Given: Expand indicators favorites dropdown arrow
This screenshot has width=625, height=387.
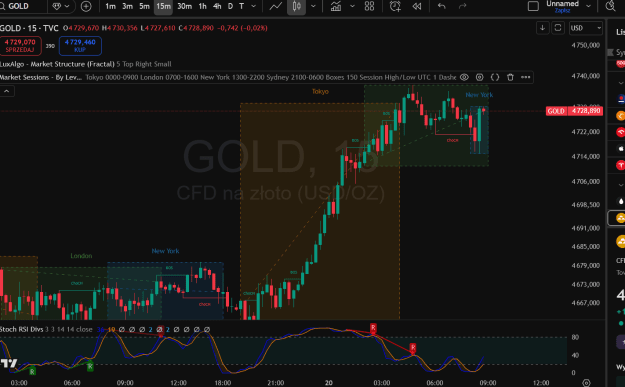Looking at the screenshot, I should (x=352, y=6).
